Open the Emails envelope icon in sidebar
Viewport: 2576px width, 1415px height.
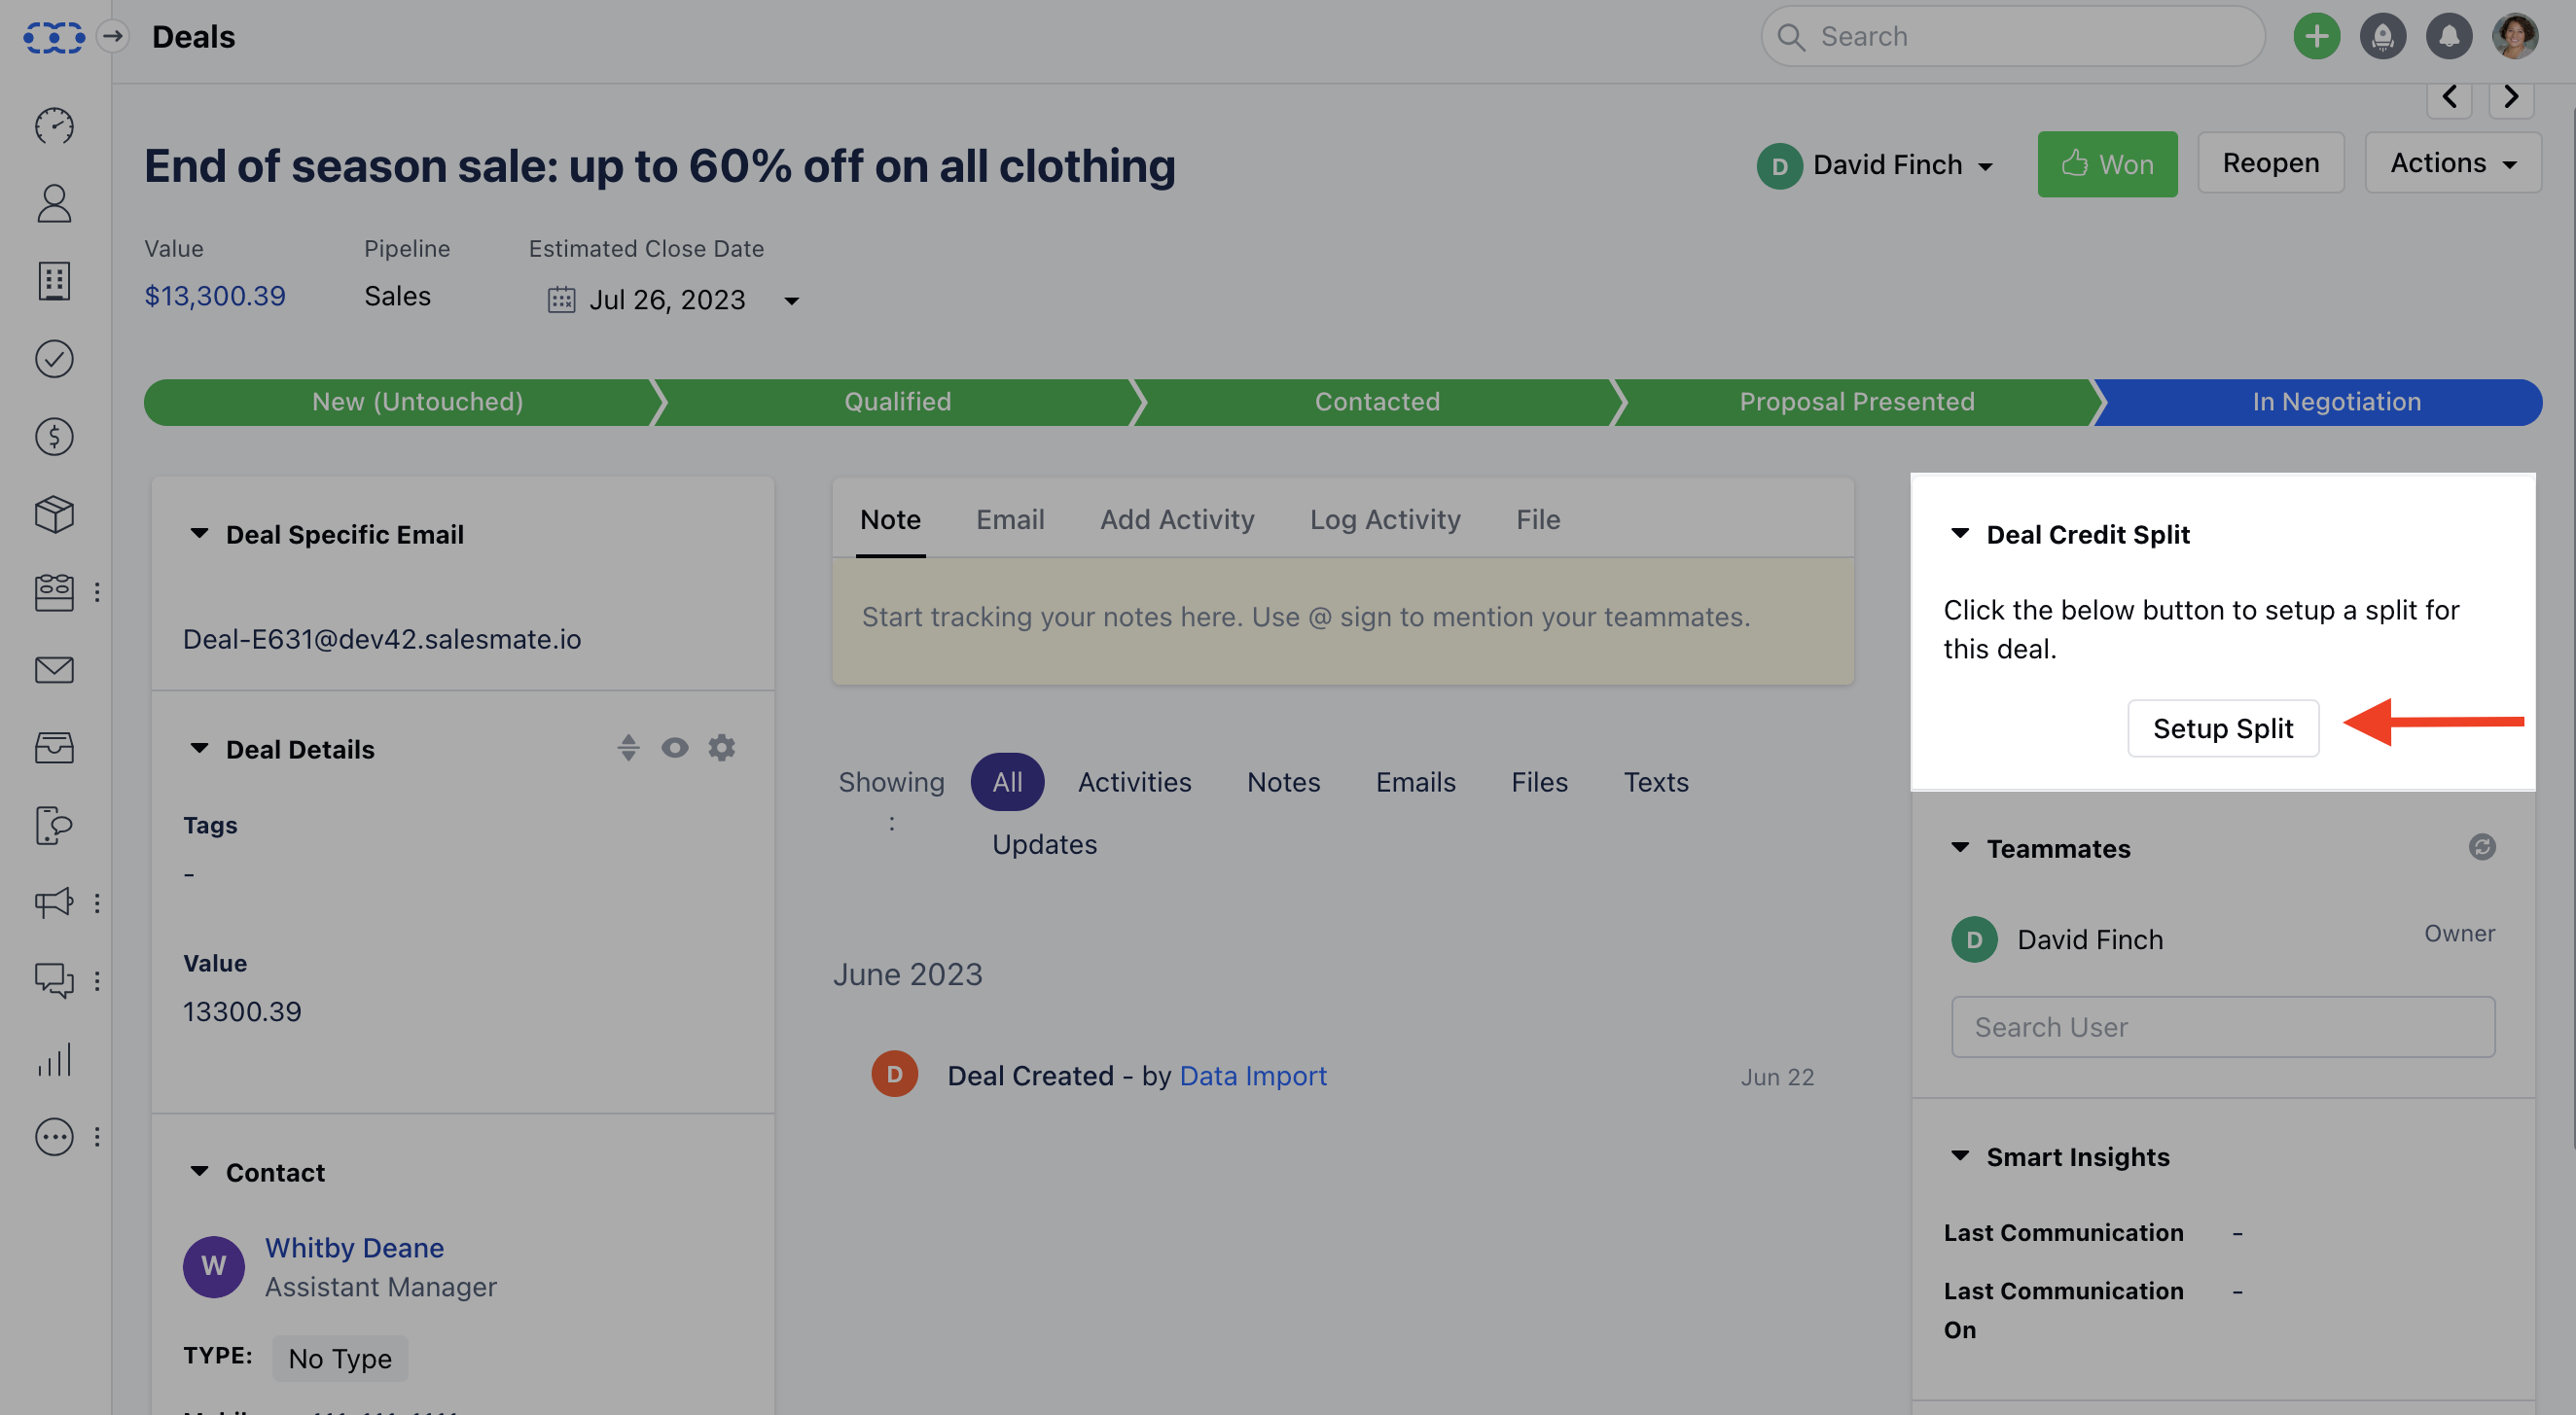[54, 669]
